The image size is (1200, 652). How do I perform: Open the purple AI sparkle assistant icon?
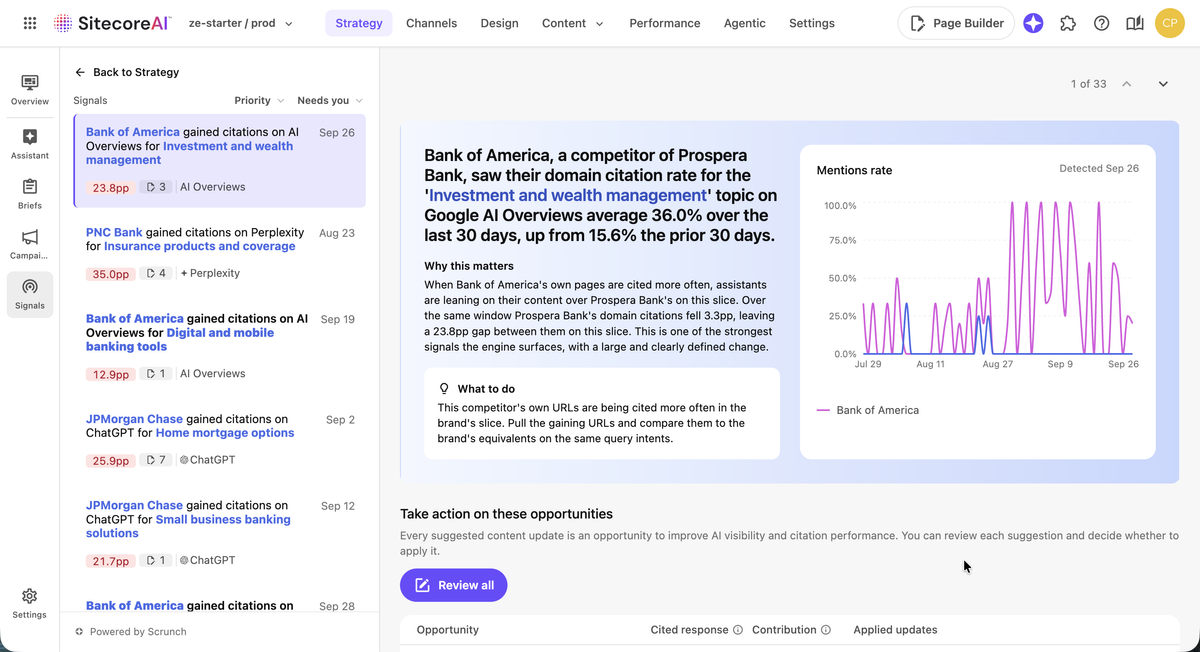pyautogui.click(x=1033, y=23)
